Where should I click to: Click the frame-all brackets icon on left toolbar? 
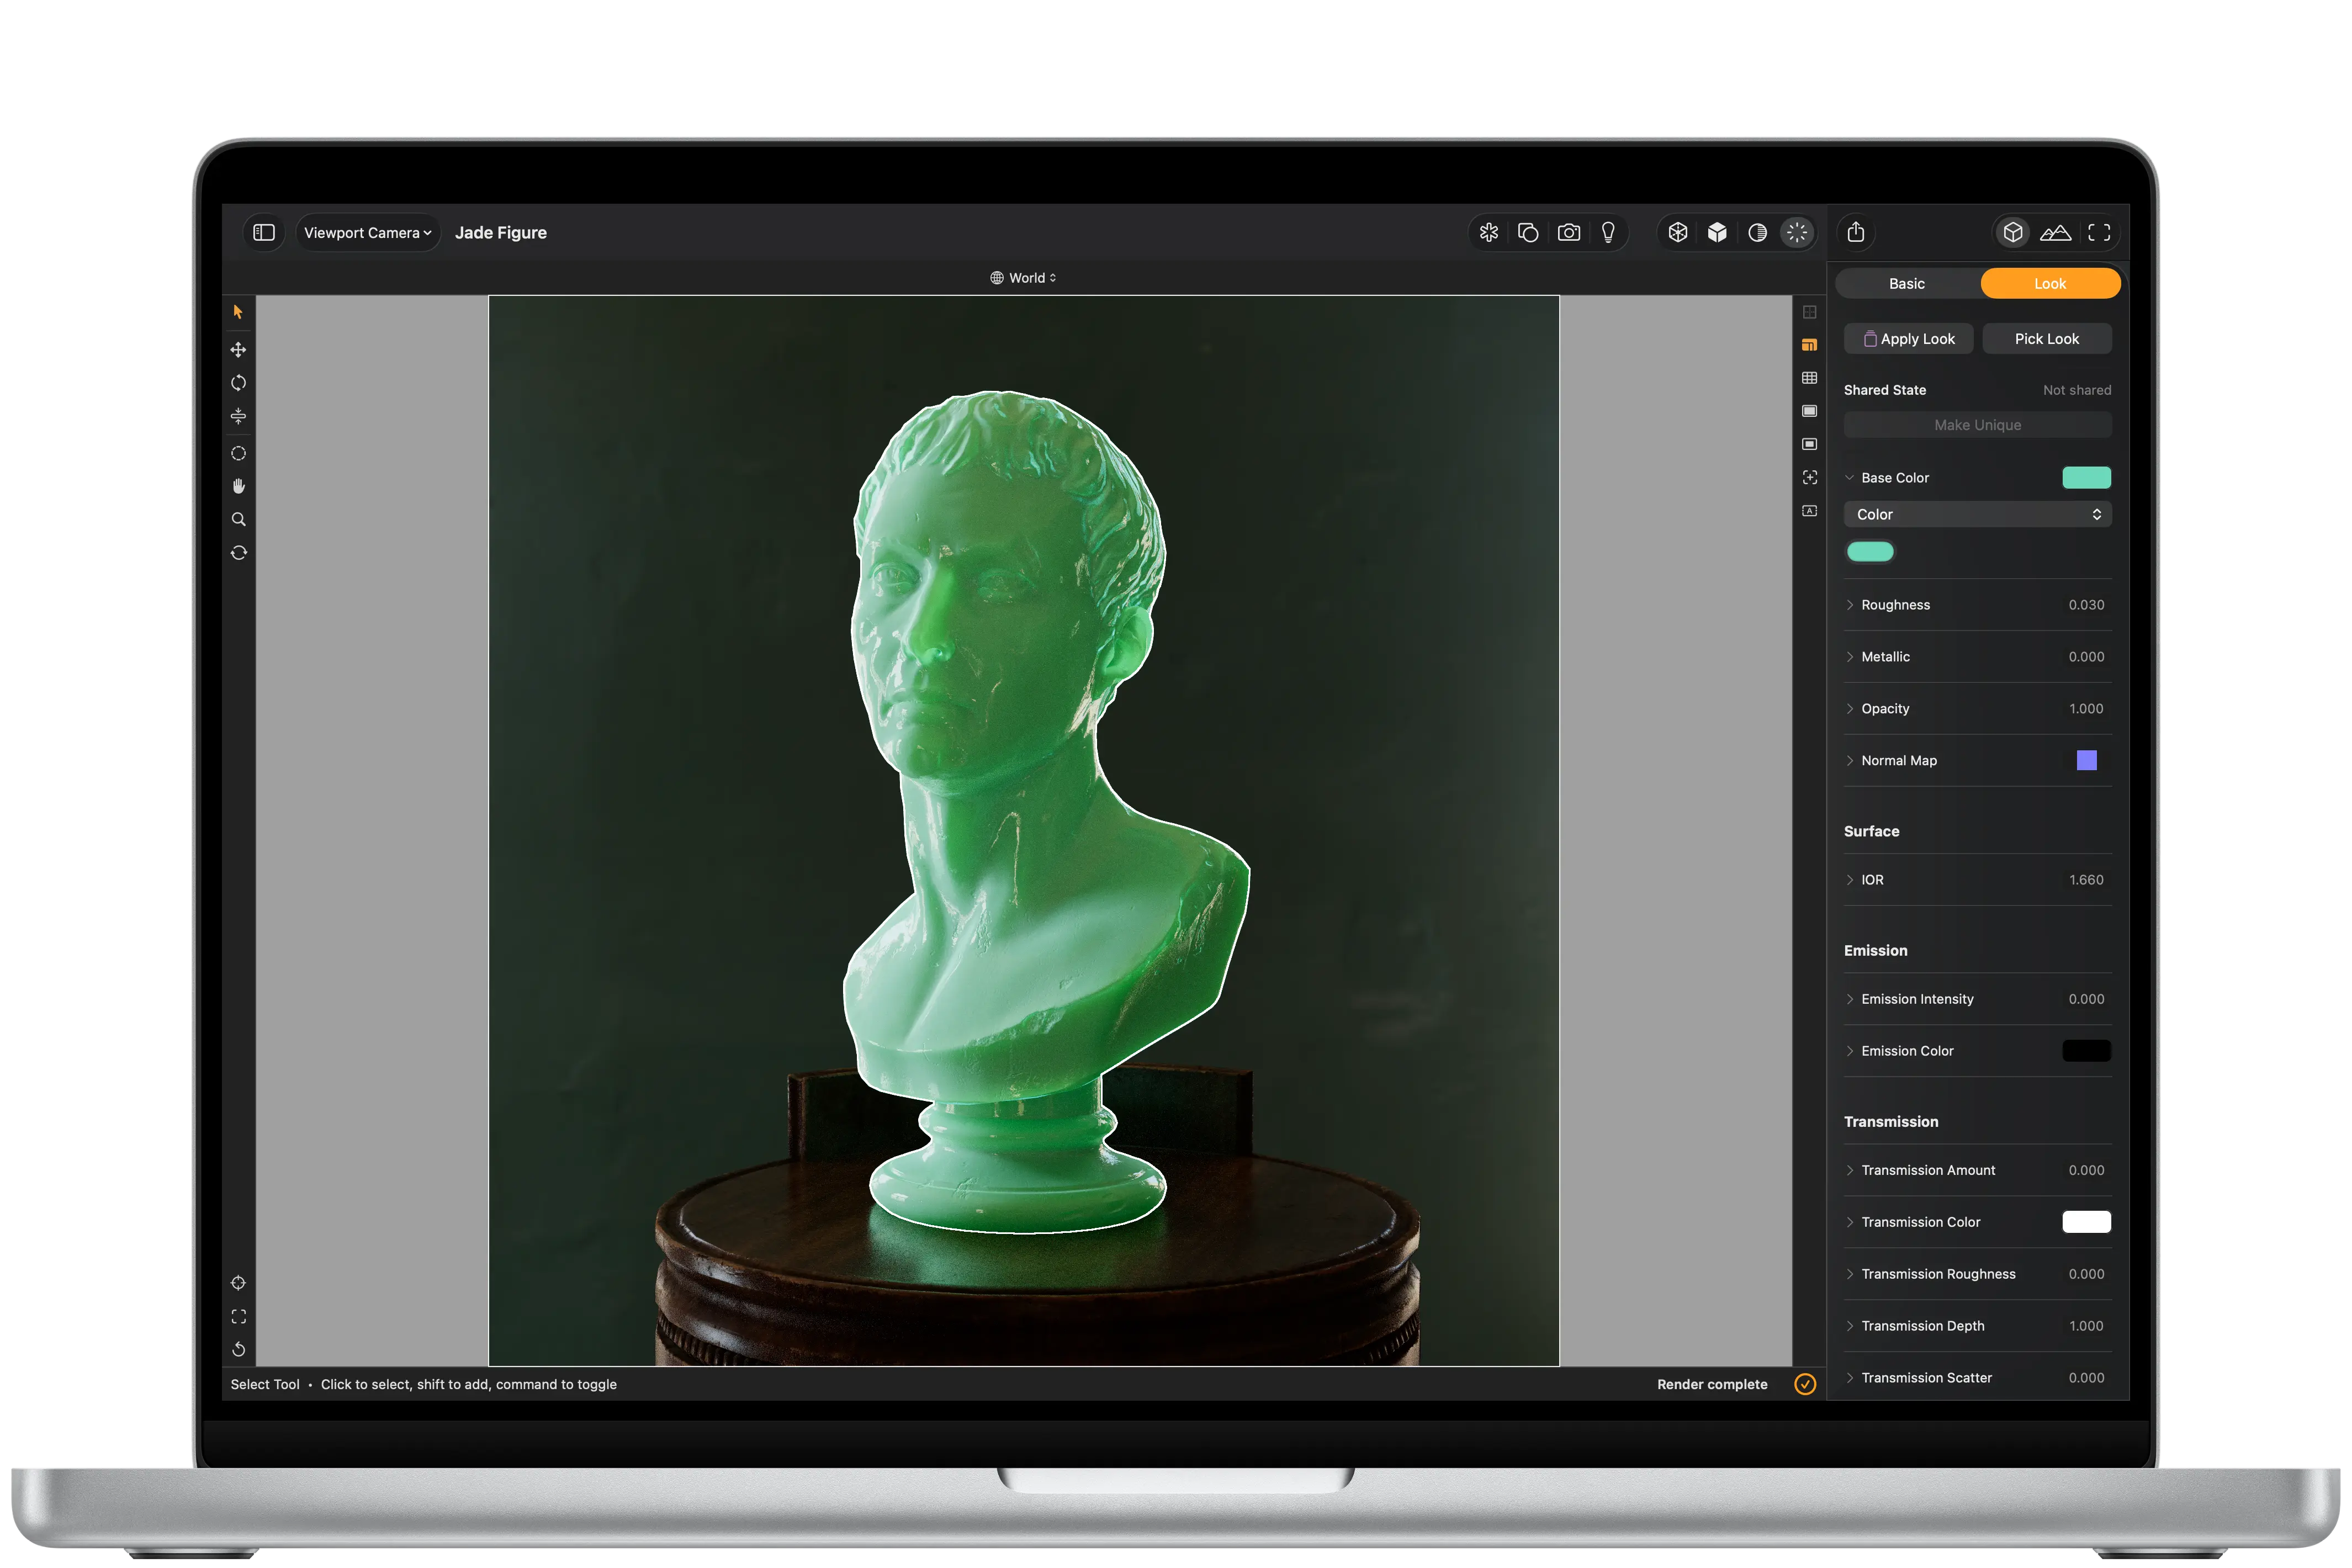238,1316
